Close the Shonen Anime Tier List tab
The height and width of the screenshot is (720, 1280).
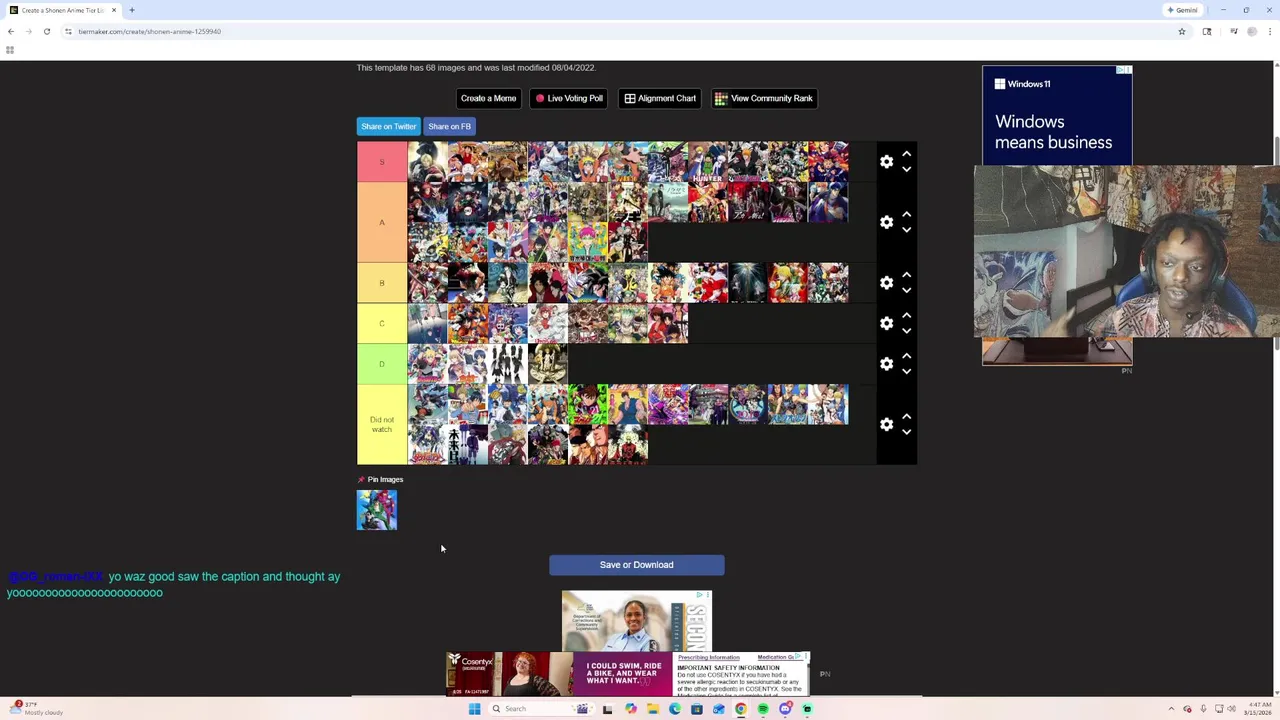coord(114,10)
